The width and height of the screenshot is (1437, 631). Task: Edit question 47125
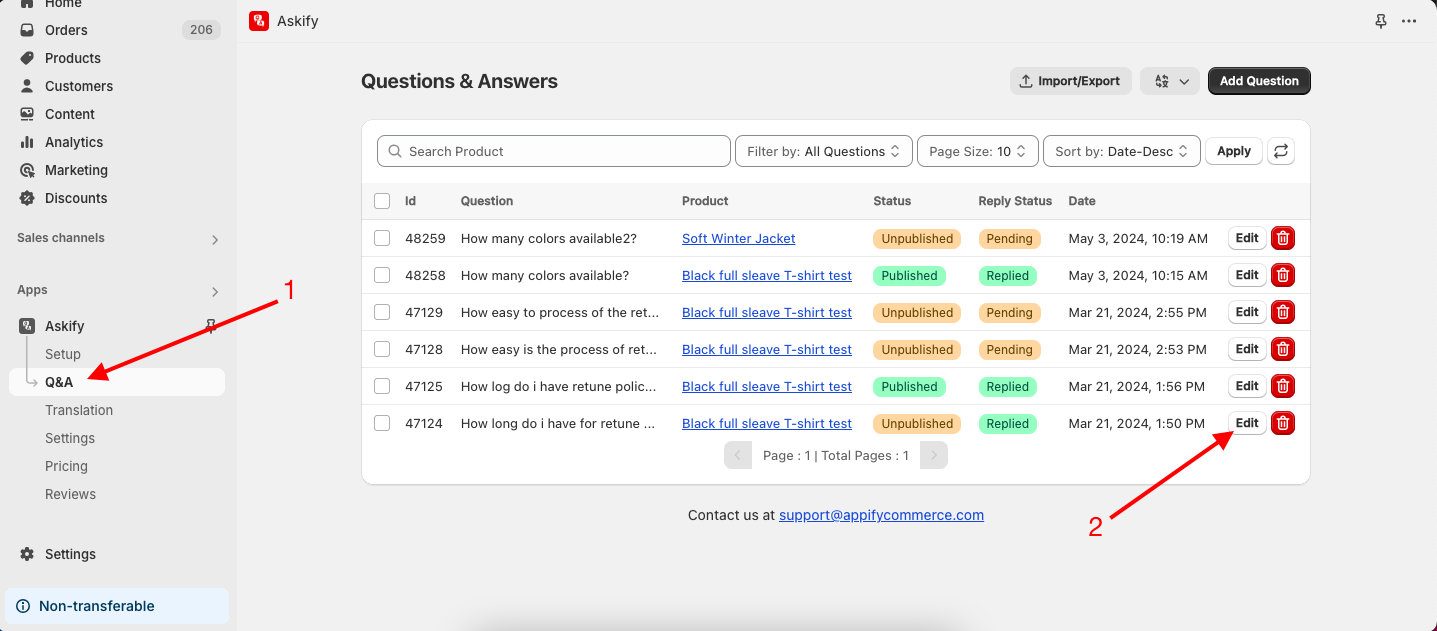[1247, 386]
